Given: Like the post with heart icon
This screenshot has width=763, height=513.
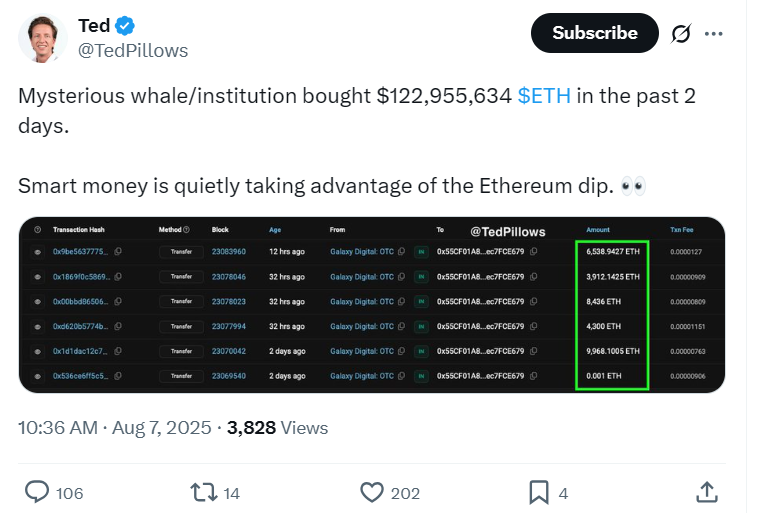Looking at the screenshot, I should coord(372,492).
